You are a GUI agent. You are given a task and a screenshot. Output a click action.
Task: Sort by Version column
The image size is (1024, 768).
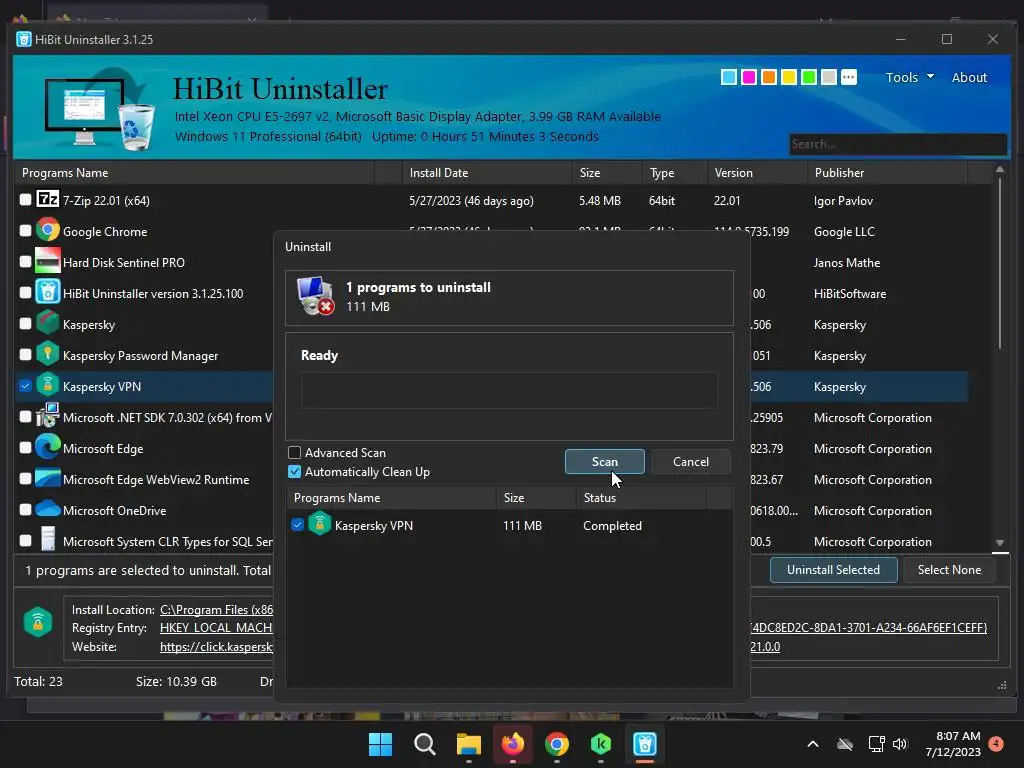[757, 172]
